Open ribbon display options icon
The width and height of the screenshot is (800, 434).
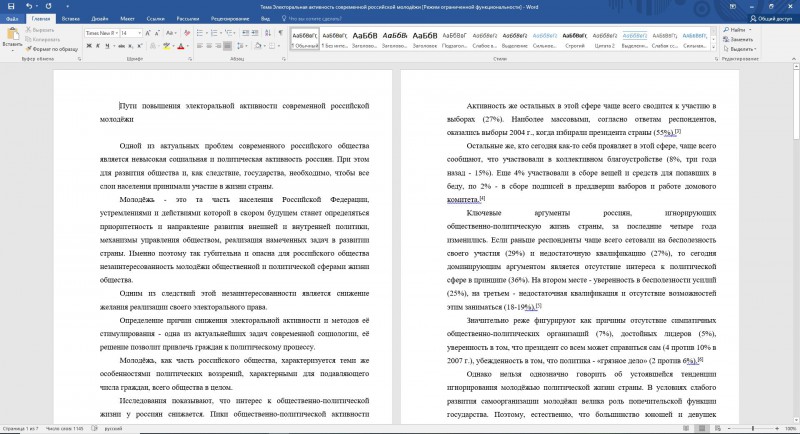click(733, 6)
